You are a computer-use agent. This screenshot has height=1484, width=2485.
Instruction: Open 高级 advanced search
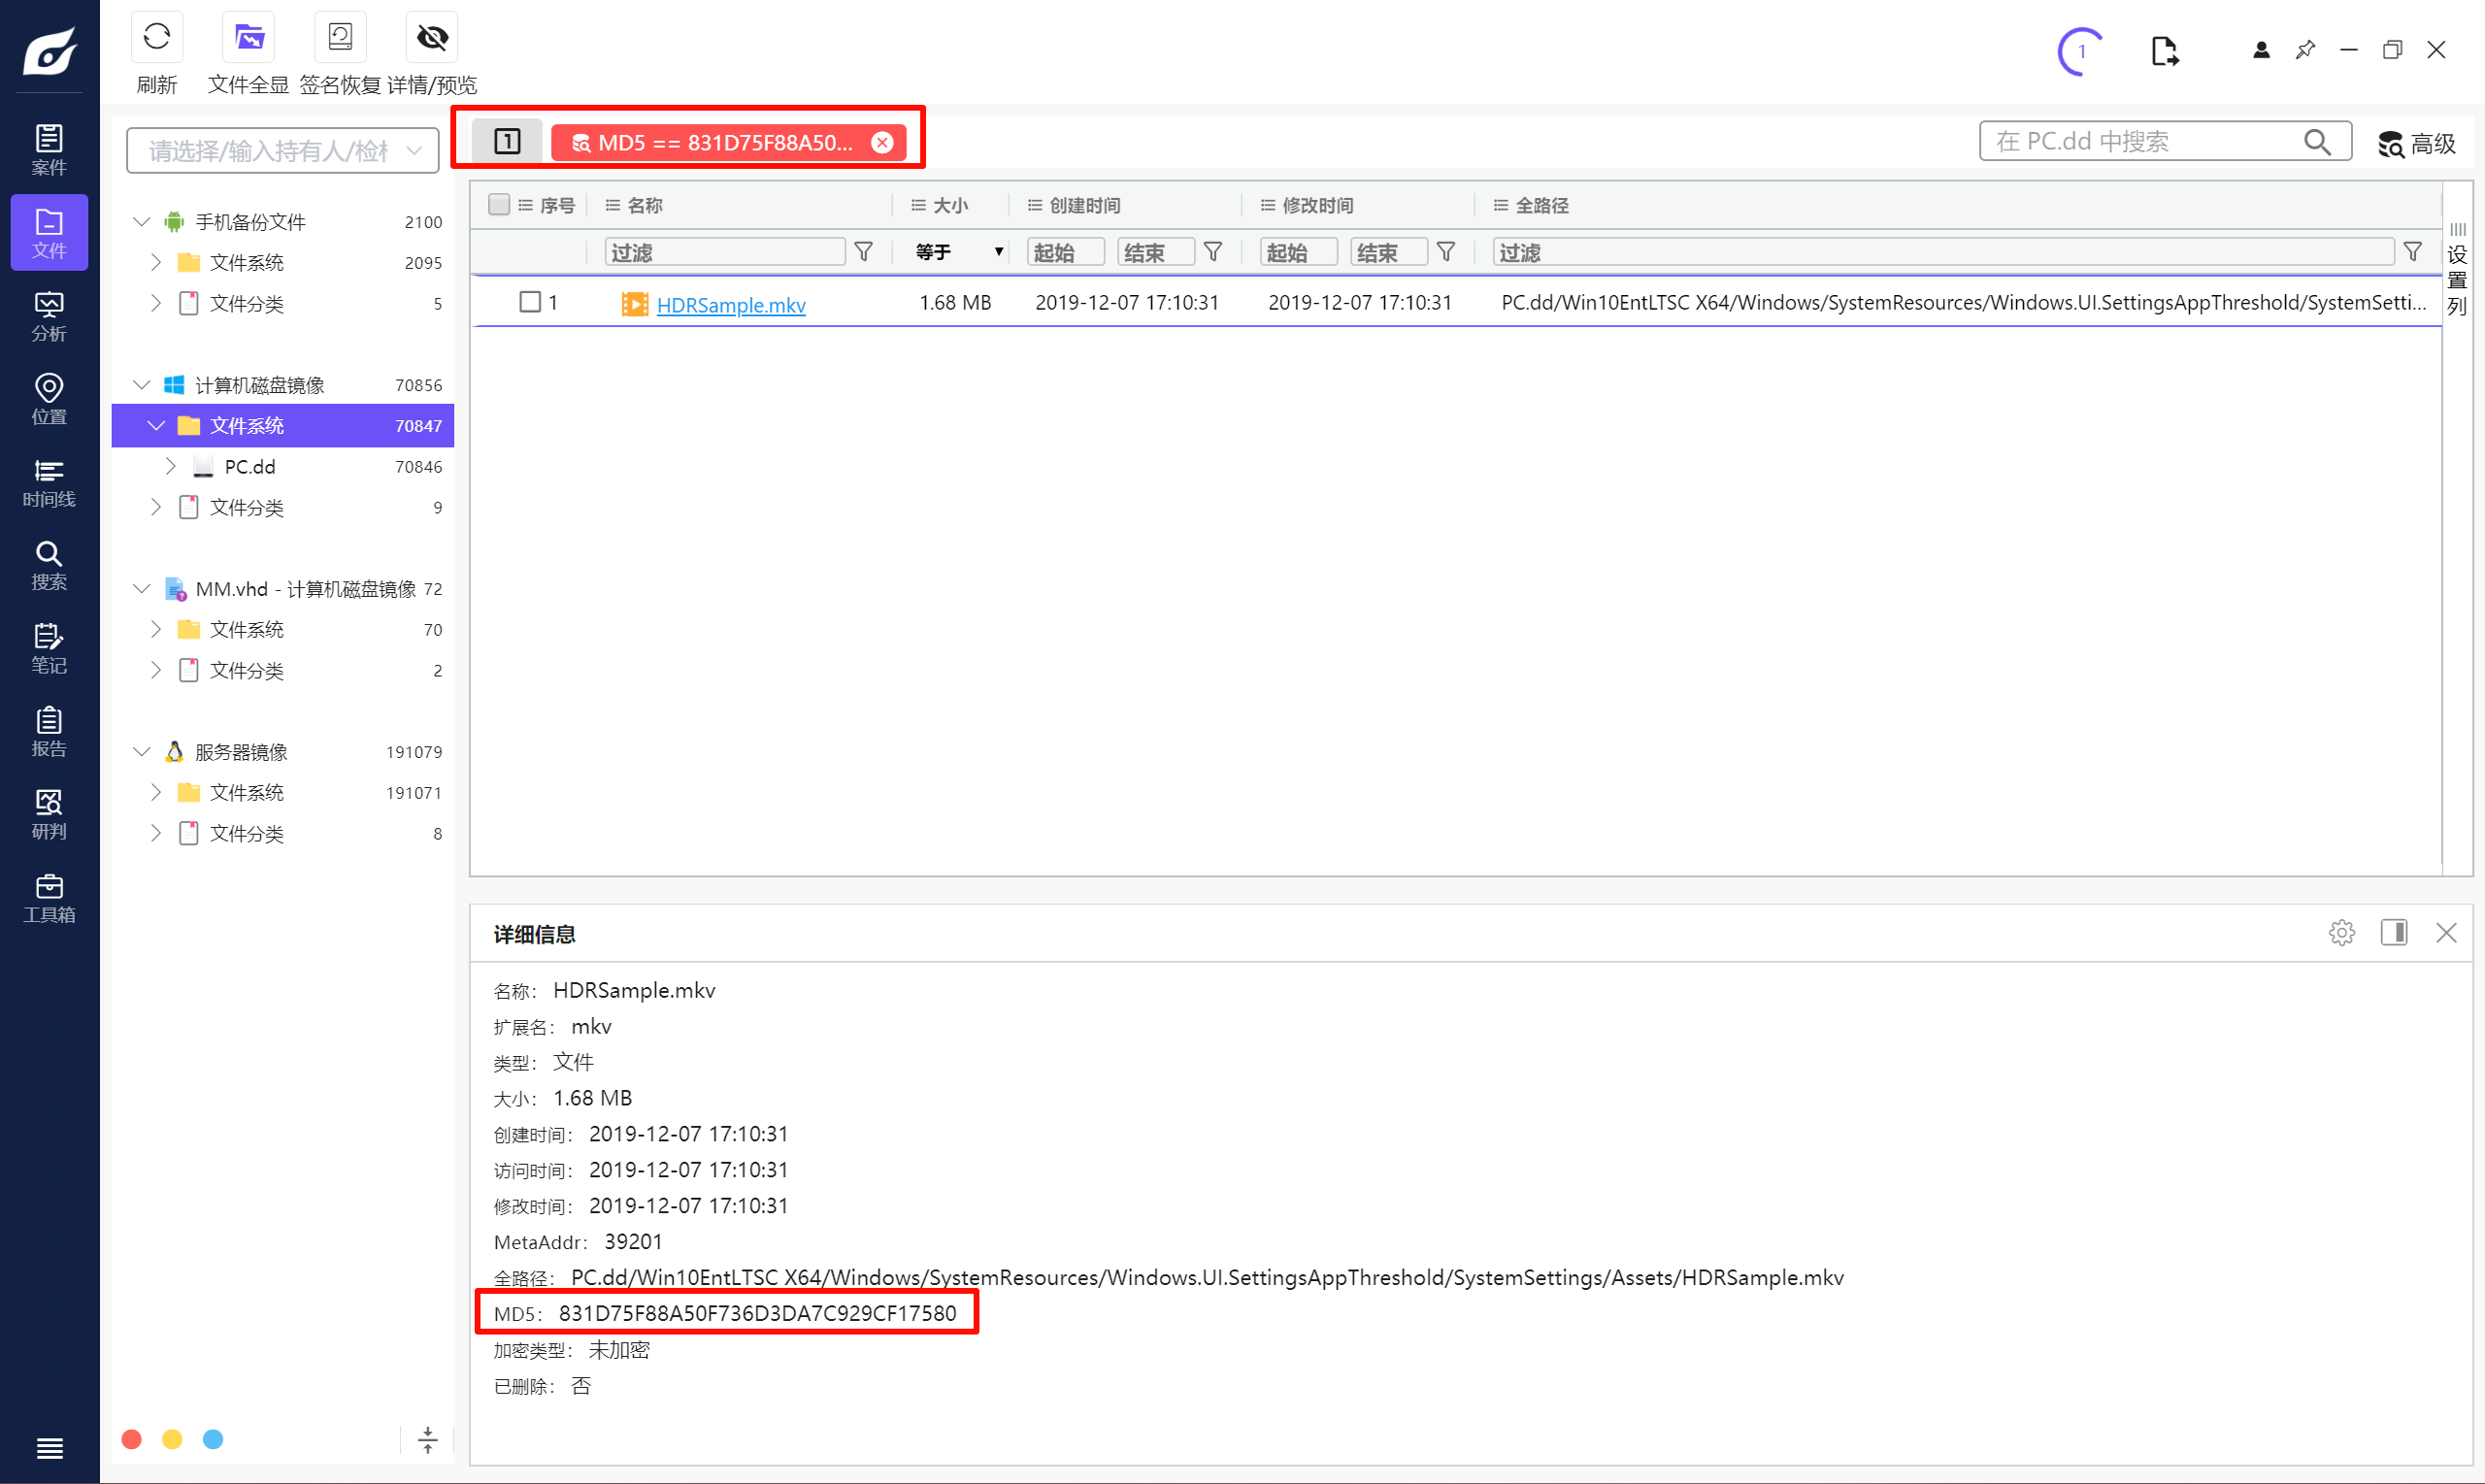pyautogui.click(x=2416, y=143)
